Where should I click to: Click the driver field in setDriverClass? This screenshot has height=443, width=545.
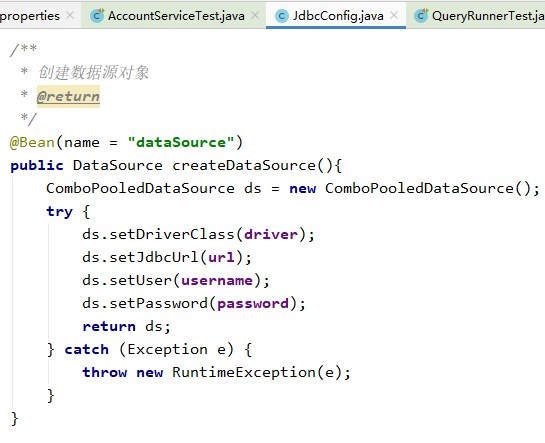(271, 235)
